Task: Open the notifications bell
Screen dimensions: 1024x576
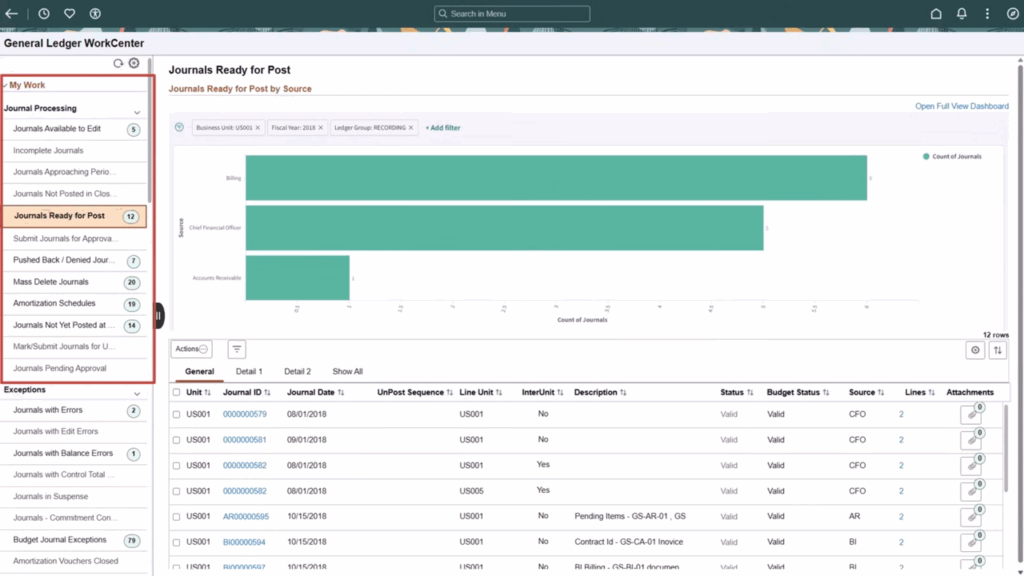Action: tap(961, 14)
